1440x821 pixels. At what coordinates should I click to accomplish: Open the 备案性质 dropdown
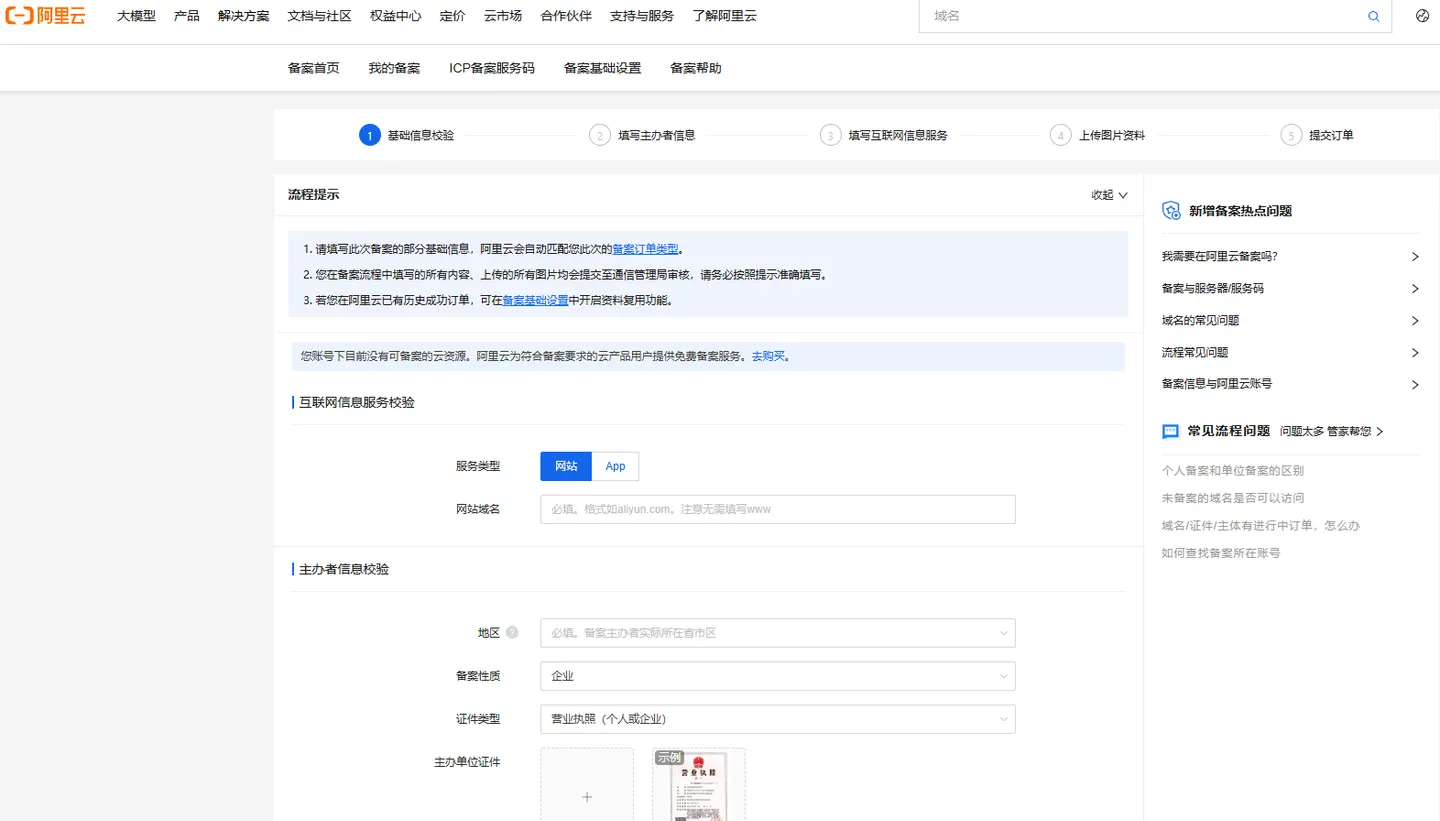(x=778, y=676)
